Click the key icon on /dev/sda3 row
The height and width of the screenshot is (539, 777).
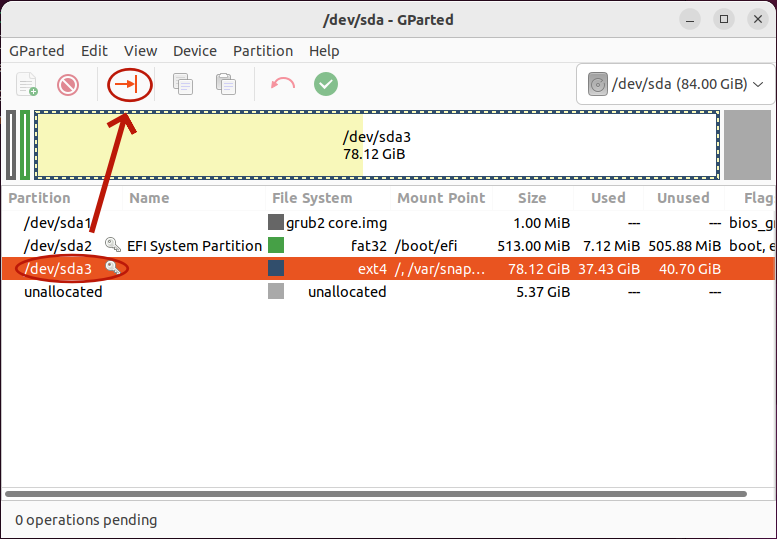point(113,268)
